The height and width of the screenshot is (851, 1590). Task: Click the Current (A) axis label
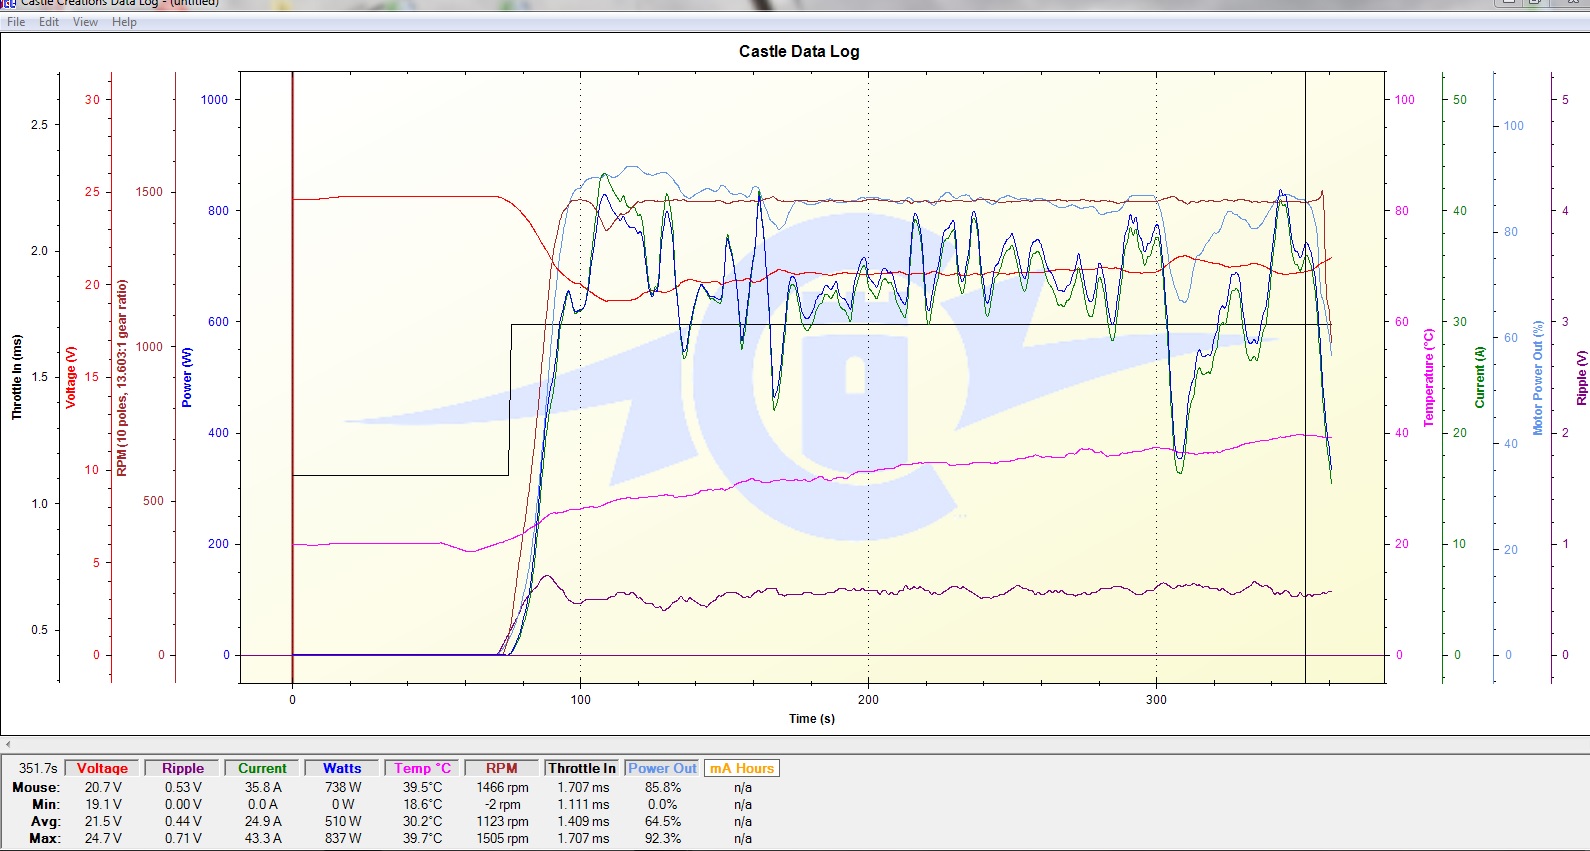click(x=1479, y=377)
